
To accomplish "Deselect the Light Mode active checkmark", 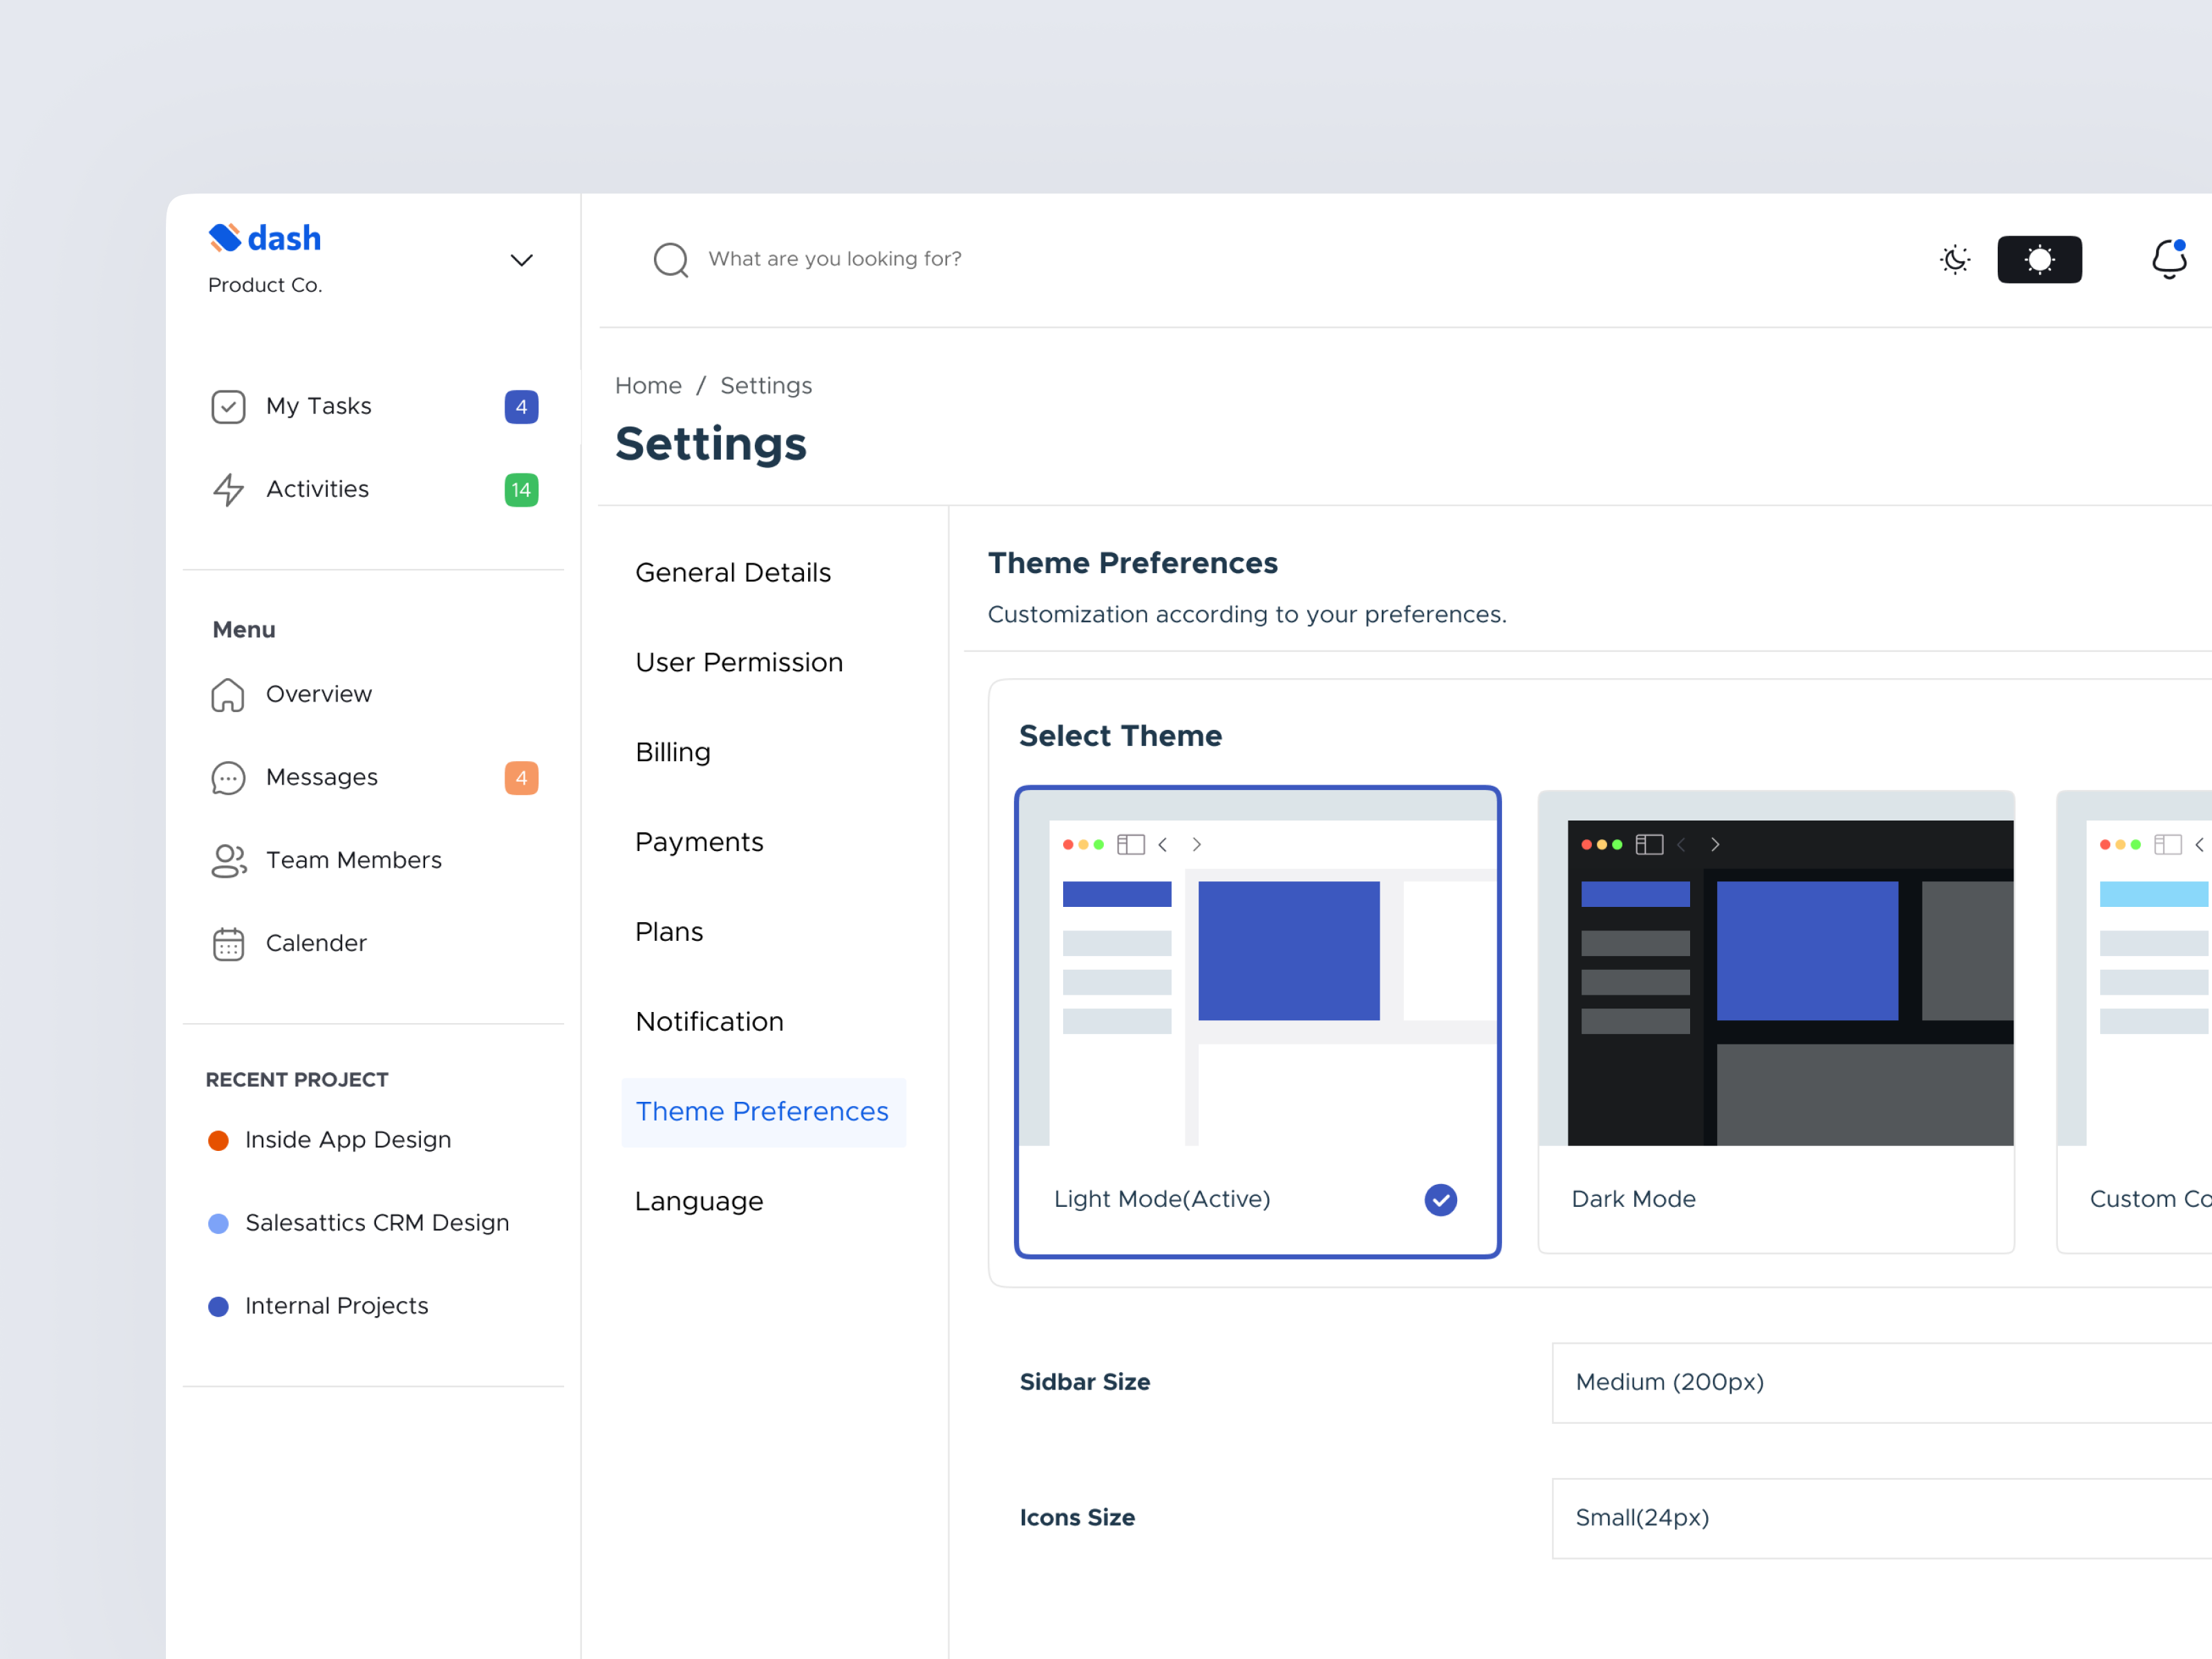I will (1440, 1199).
